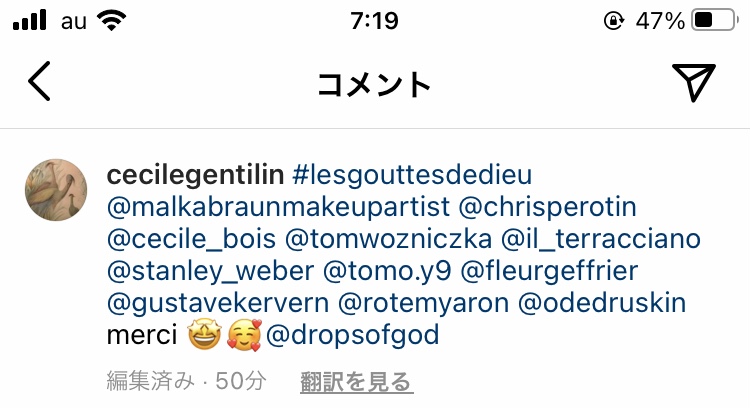The height and width of the screenshot is (408, 750).
Task: Open the @malkabraunmakeupartist mention
Action: pyautogui.click(x=278, y=207)
